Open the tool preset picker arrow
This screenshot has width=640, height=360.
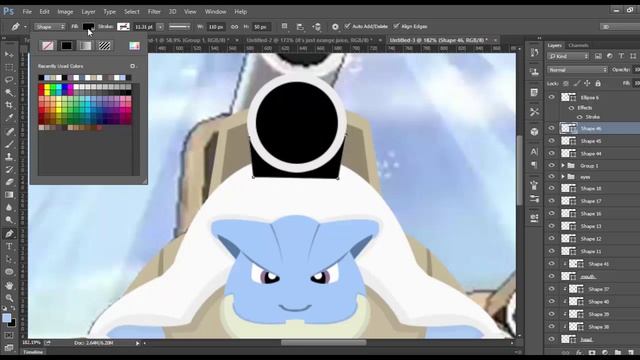pyautogui.click(x=25, y=27)
